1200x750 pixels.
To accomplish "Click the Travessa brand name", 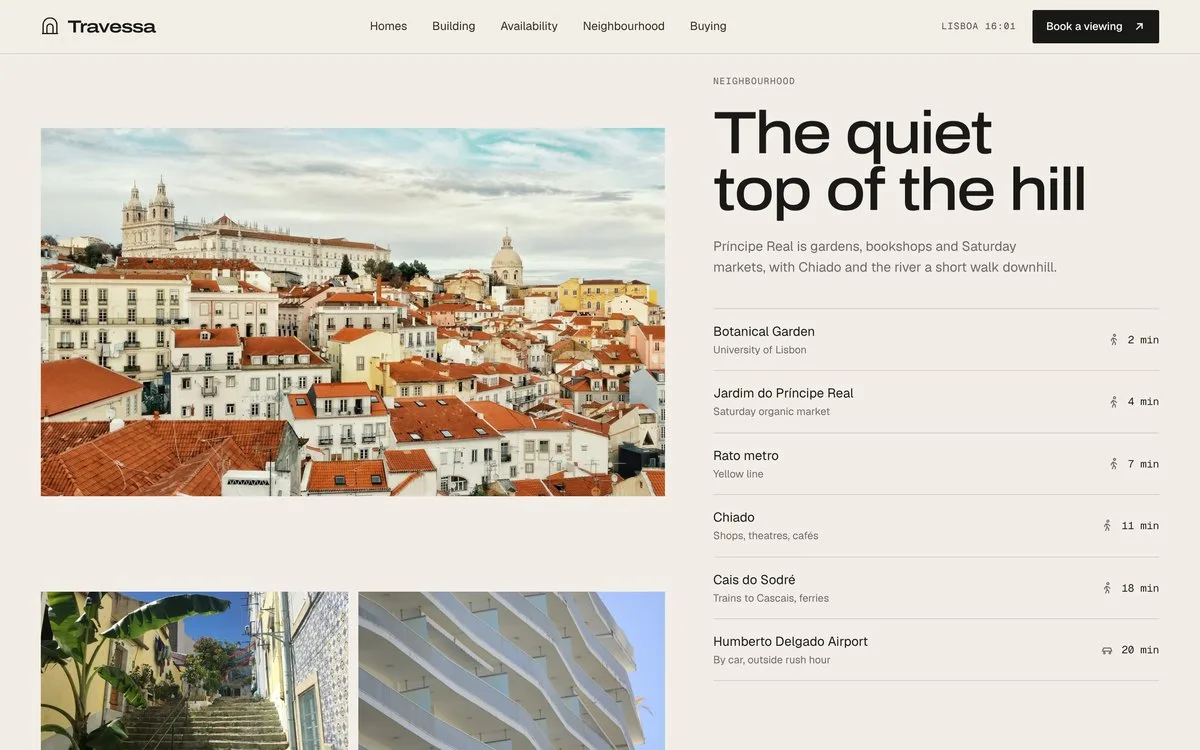I will point(112,26).
